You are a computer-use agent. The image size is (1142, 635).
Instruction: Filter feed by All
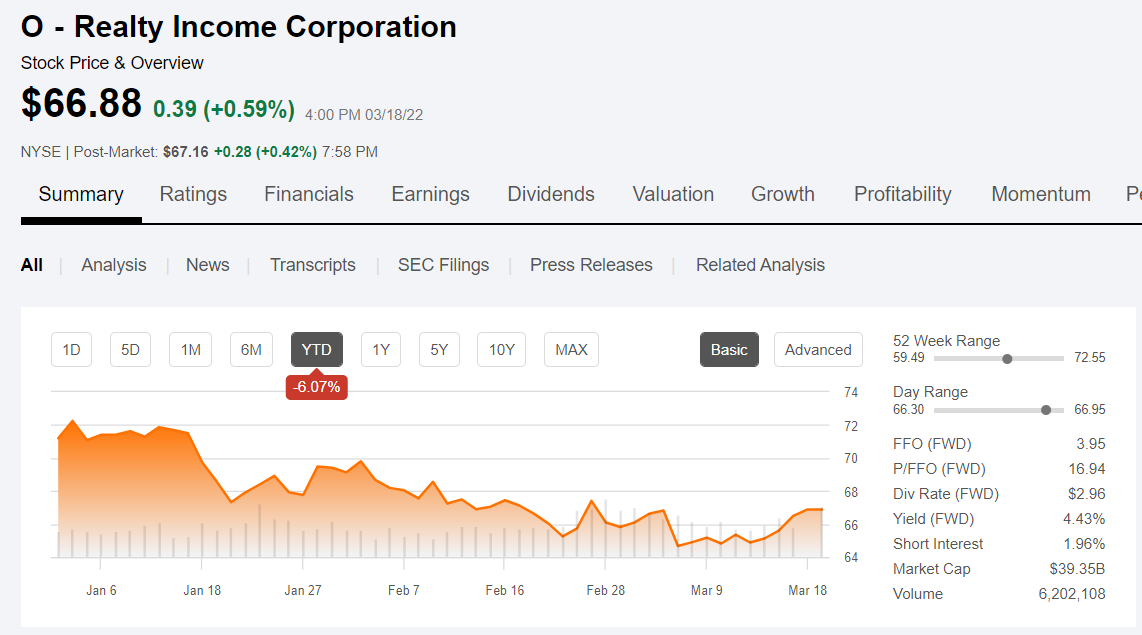pyautogui.click(x=31, y=265)
